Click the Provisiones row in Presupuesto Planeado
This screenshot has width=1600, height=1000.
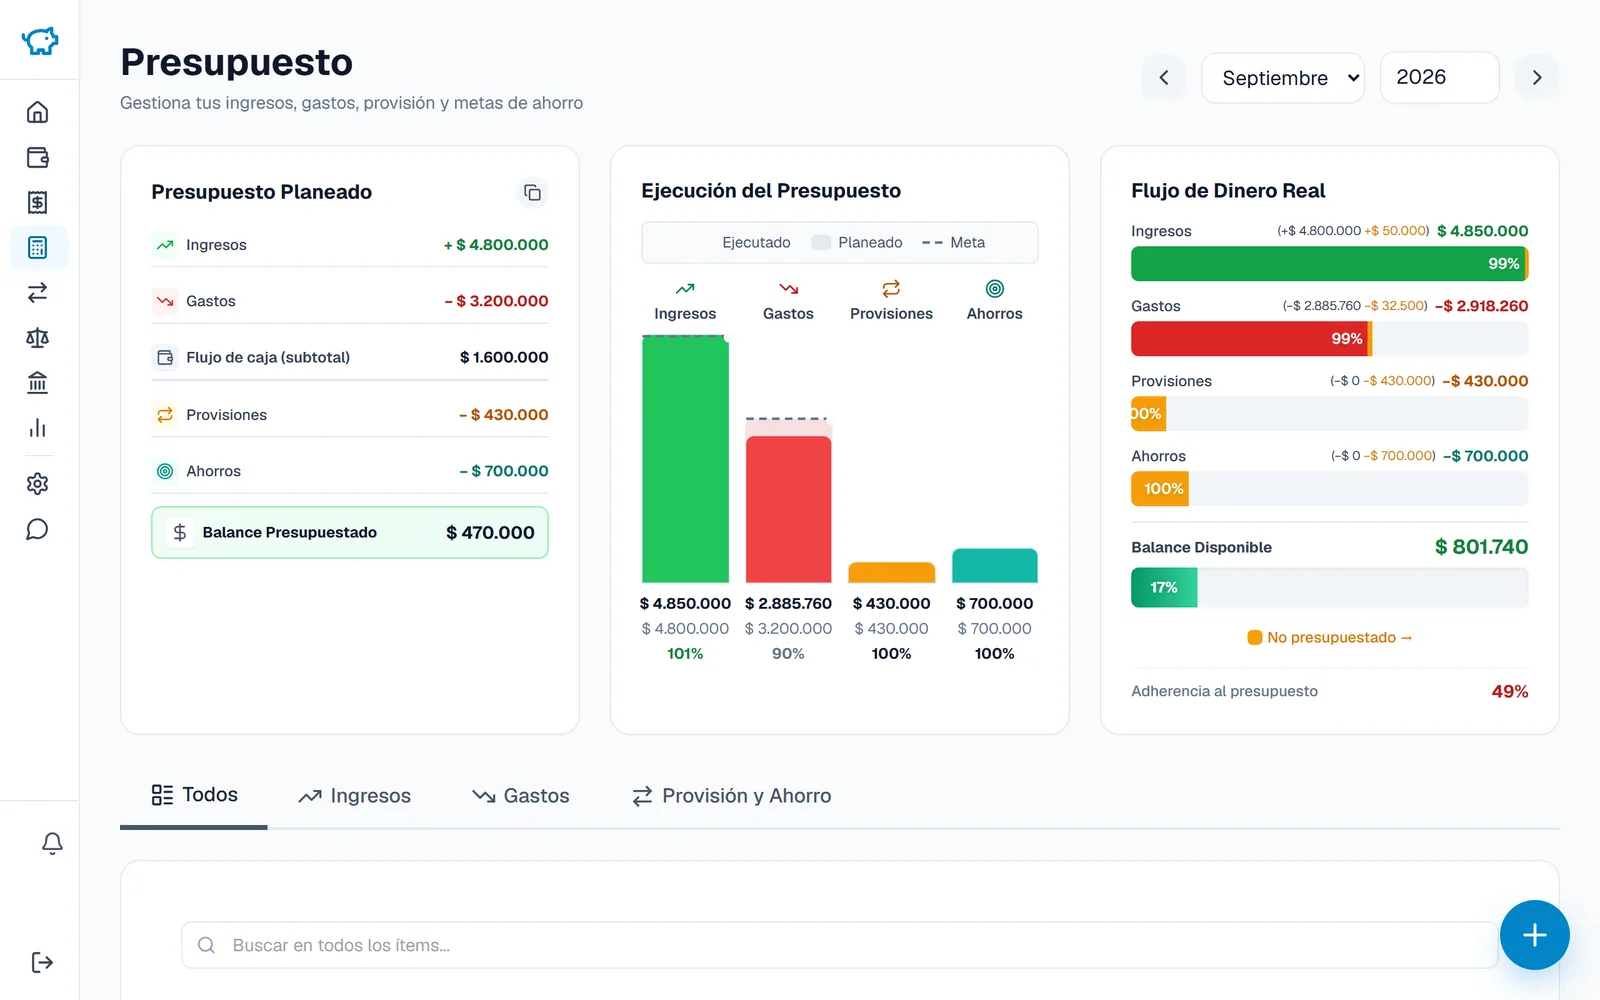click(350, 415)
